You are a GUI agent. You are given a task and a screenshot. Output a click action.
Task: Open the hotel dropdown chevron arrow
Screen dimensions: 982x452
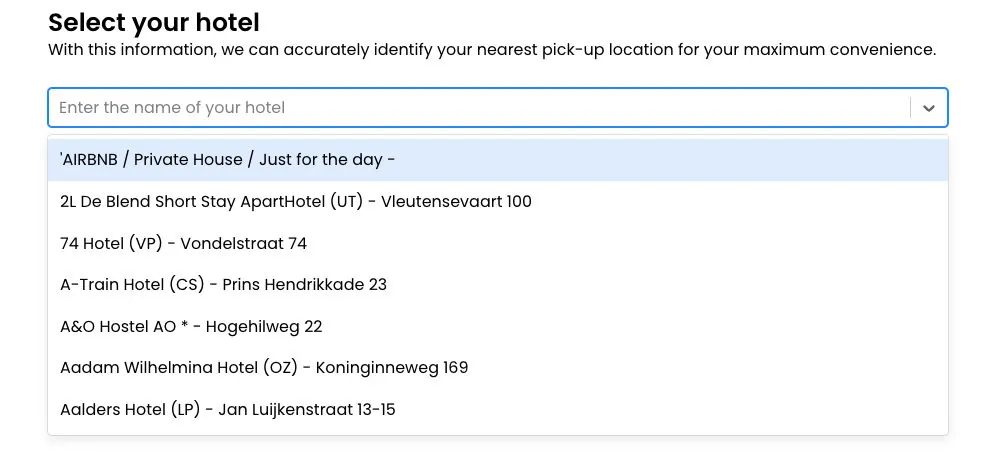point(928,108)
